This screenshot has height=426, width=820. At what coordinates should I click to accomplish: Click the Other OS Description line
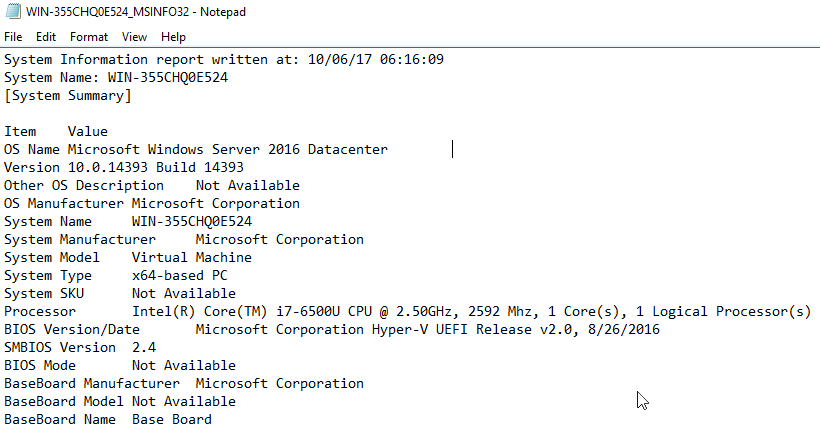tap(151, 185)
